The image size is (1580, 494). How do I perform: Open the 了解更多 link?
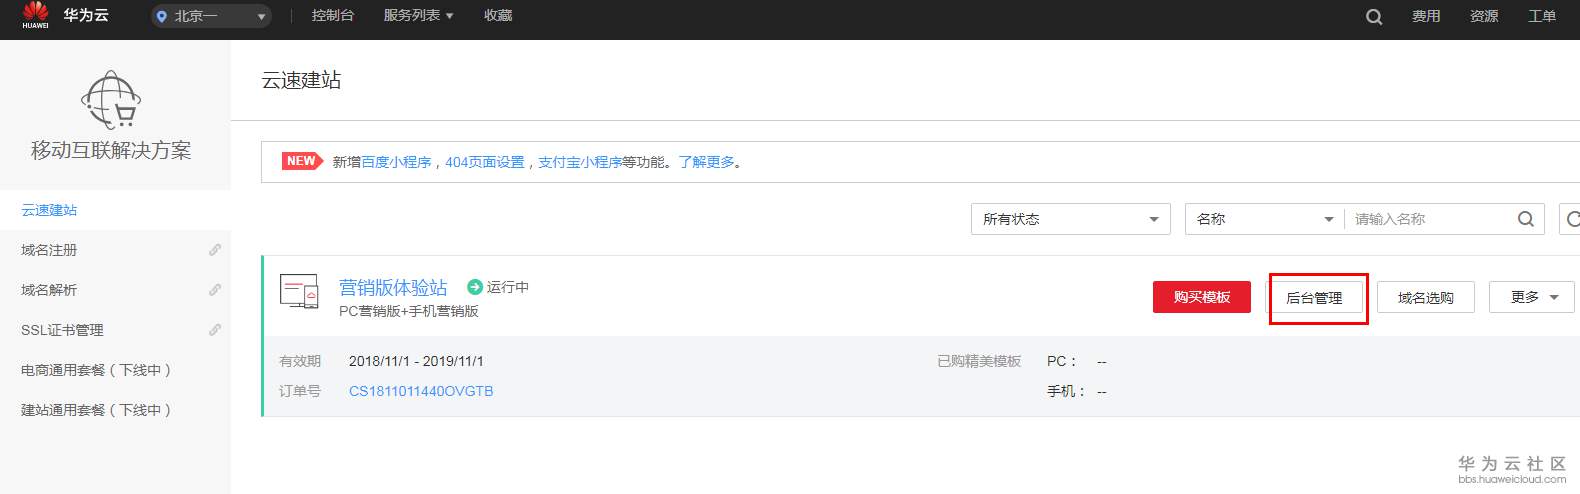click(706, 162)
